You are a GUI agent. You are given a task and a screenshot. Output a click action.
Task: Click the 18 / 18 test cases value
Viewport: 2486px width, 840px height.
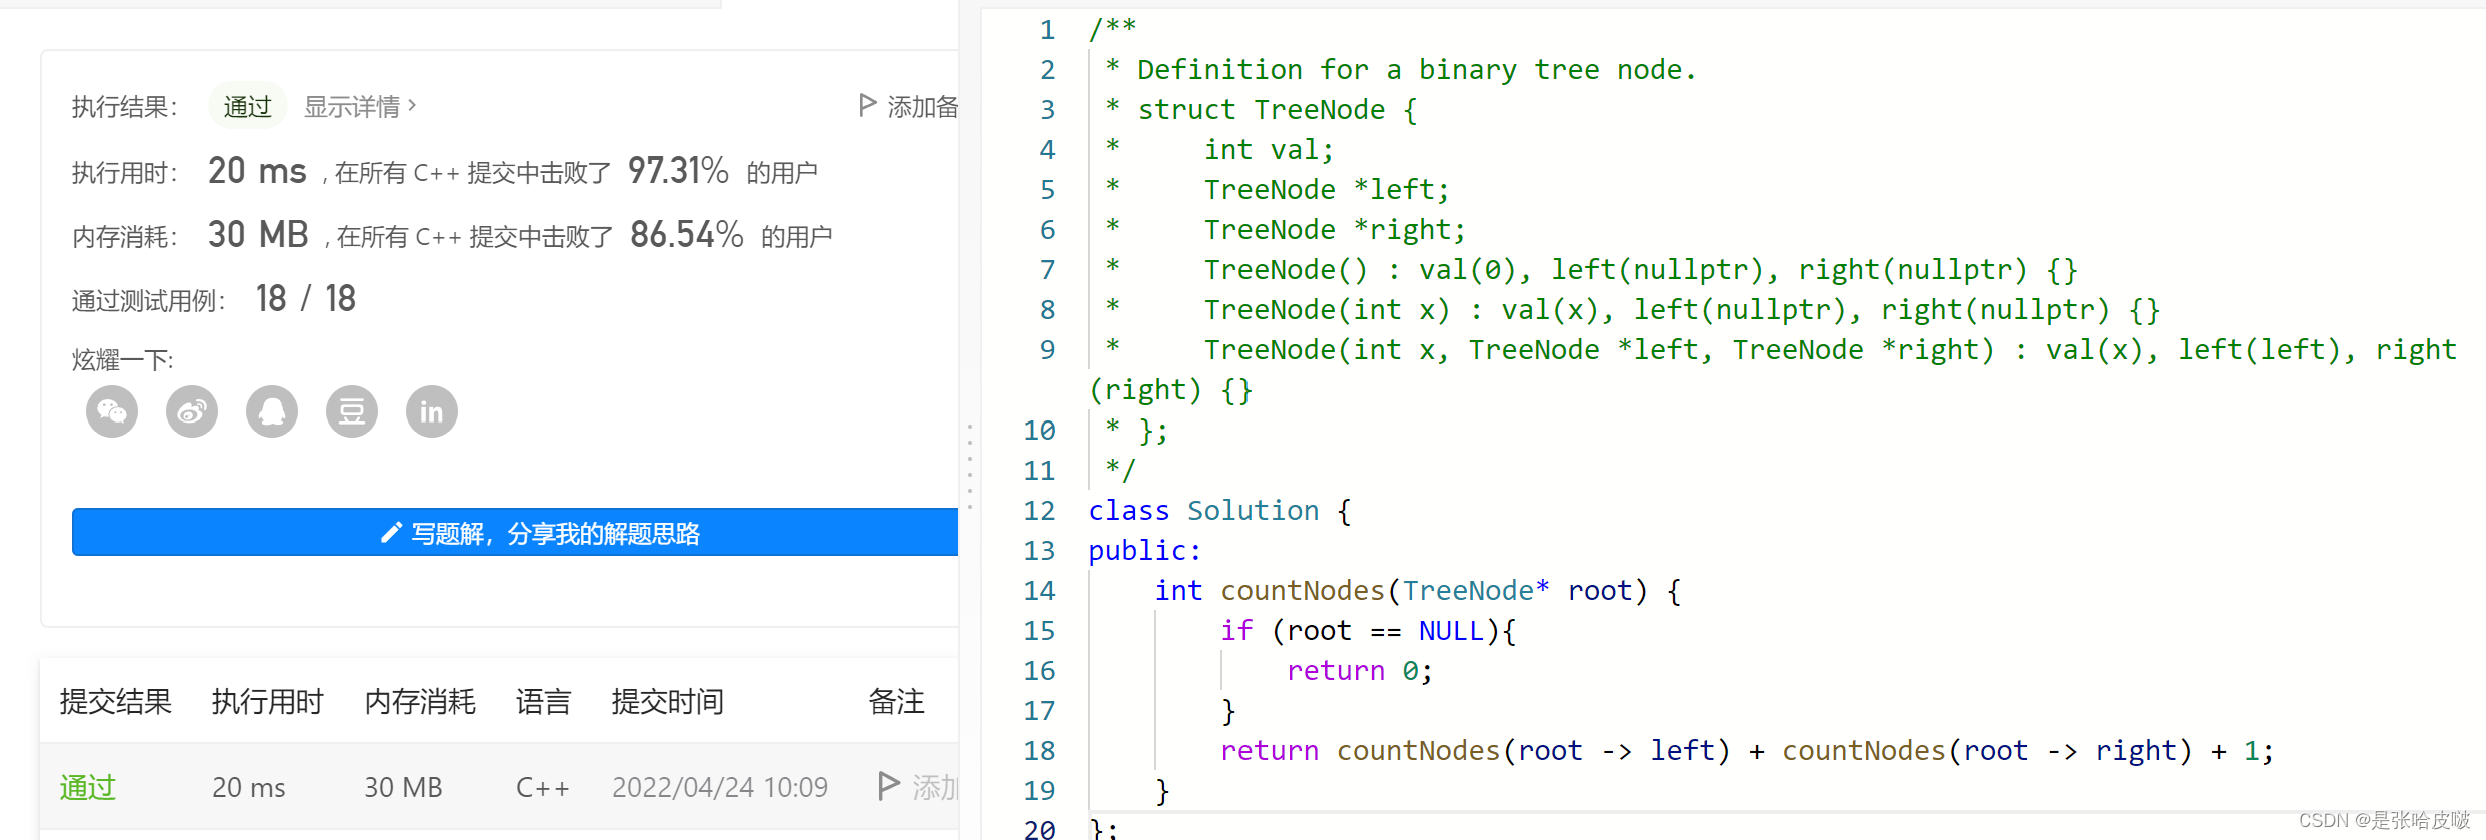[306, 298]
